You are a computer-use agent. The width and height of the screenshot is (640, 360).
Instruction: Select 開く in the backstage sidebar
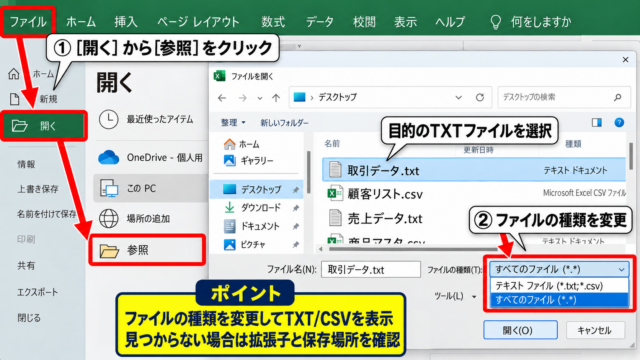coord(44,126)
